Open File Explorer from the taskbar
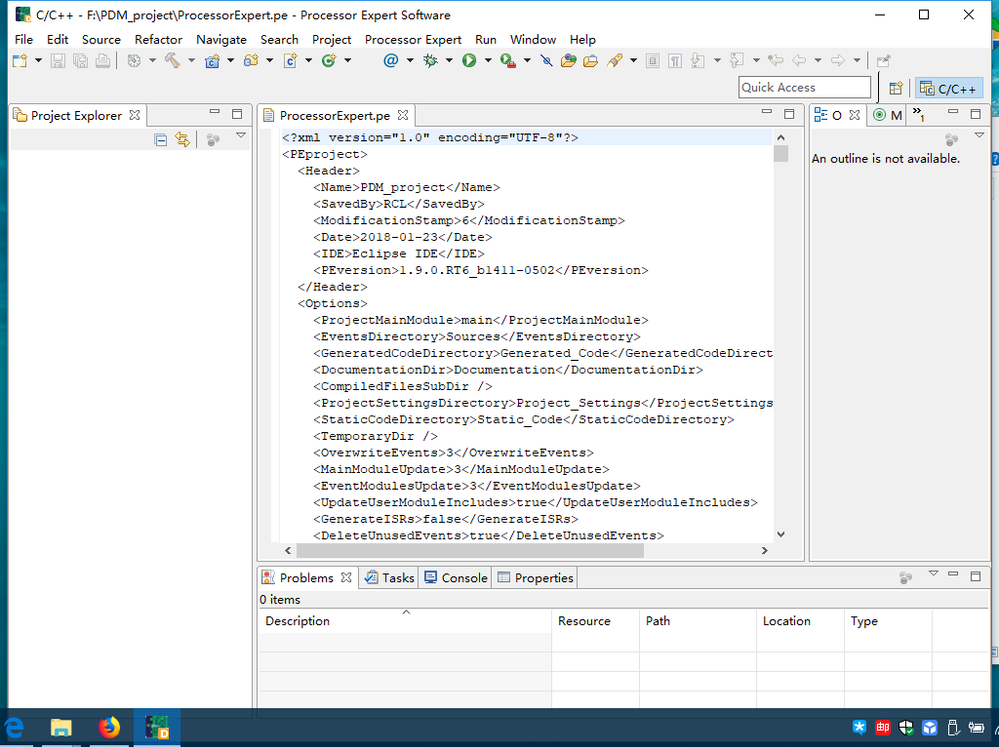 (x=61, y=727)
